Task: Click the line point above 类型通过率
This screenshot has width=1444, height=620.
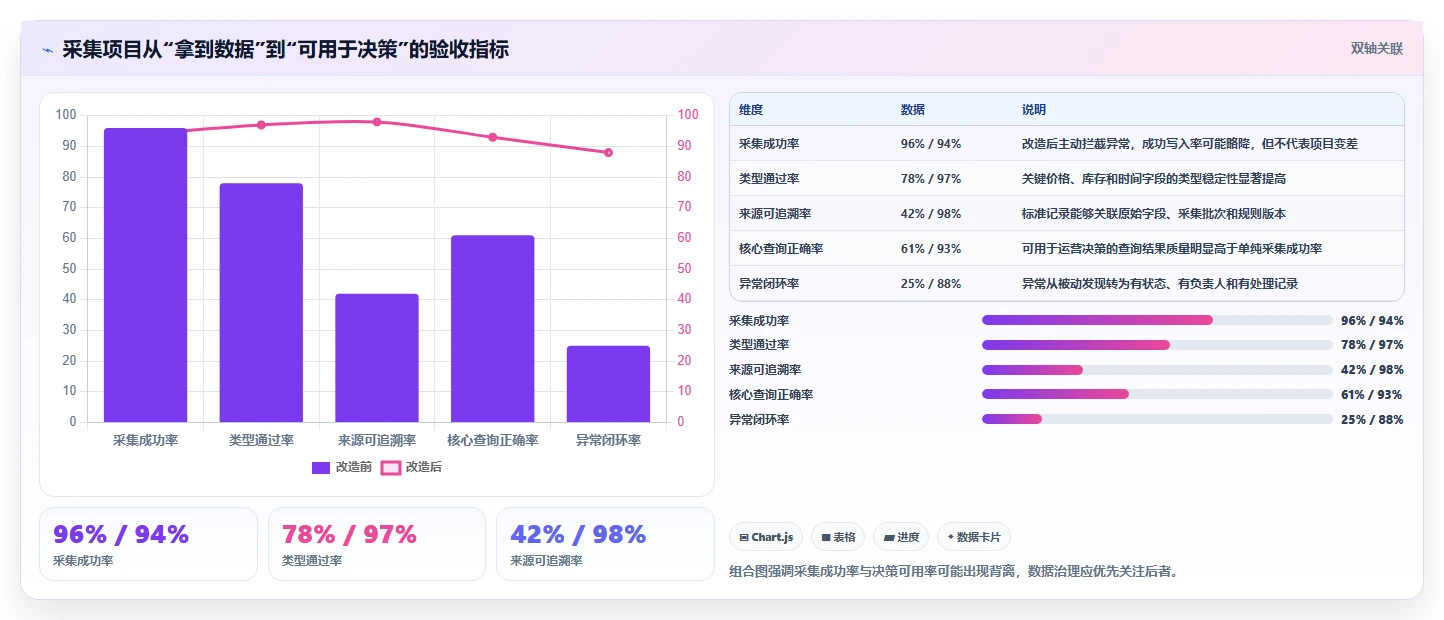Action: 261,125
